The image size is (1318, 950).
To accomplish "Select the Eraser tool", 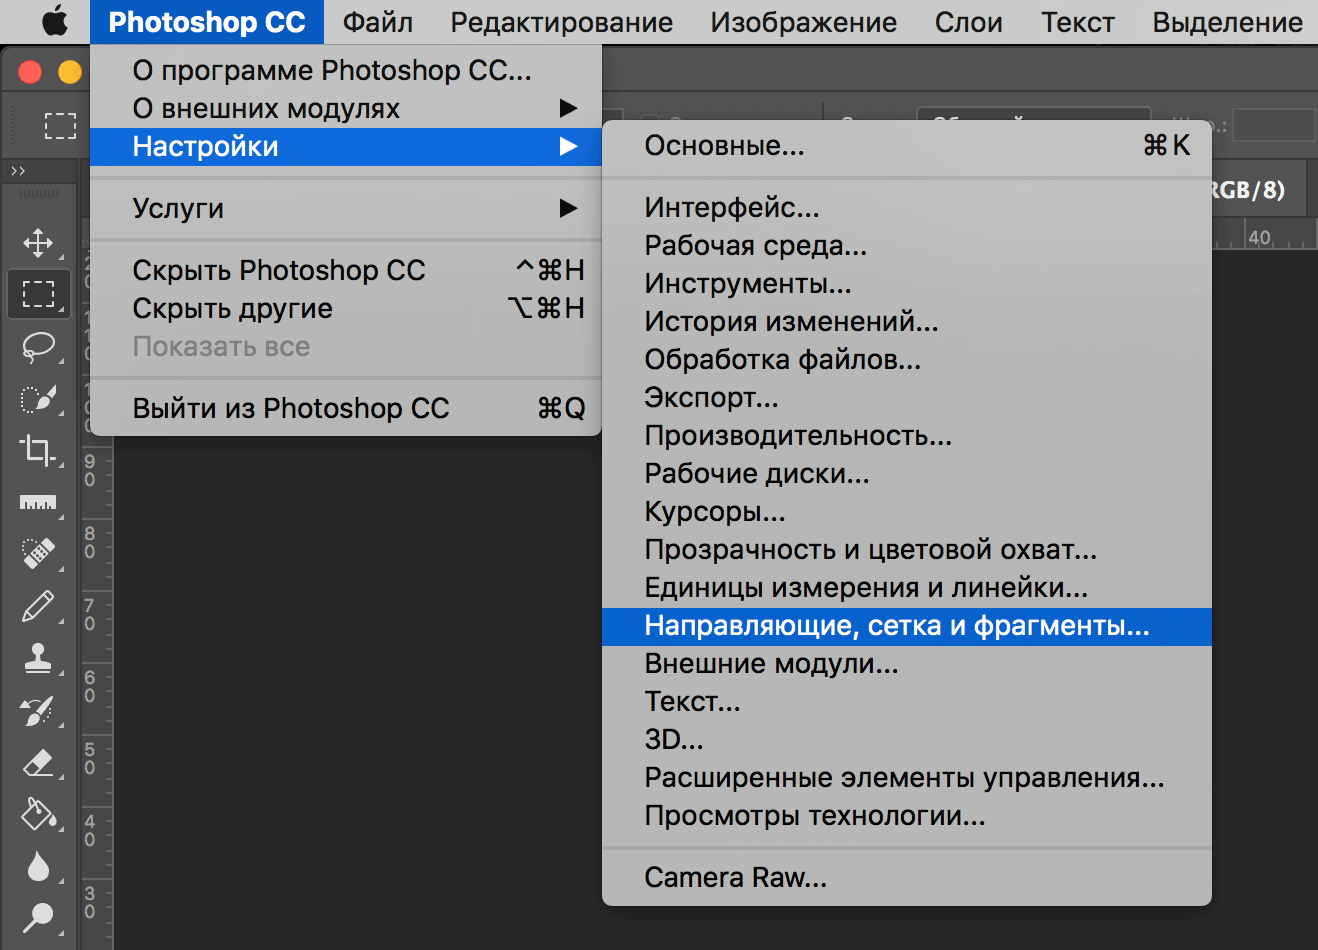I will pyautogui.click(x=38, y=762).
